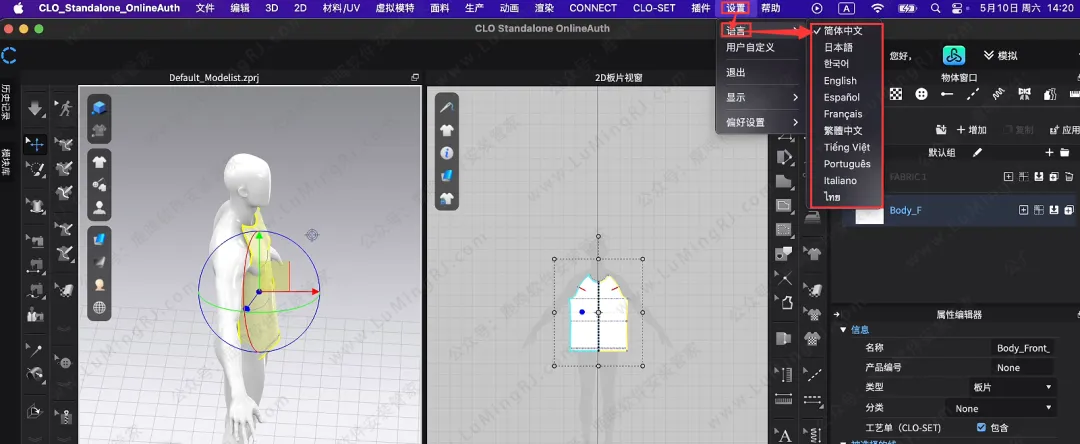Click the folder icon next to 默认组 plus
The image size is (1080, 444).
tap(1064, 152)
